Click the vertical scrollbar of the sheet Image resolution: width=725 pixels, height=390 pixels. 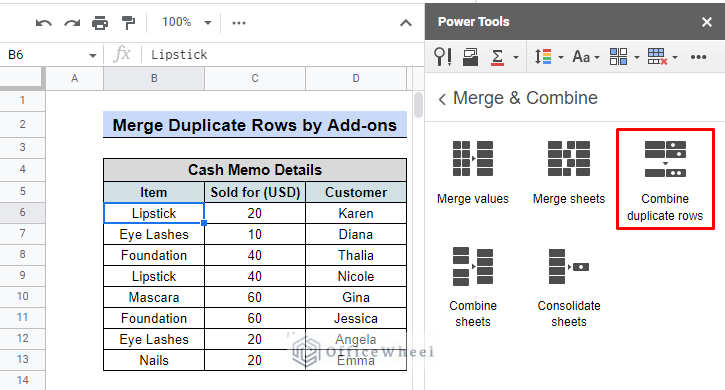pos(418,105)
